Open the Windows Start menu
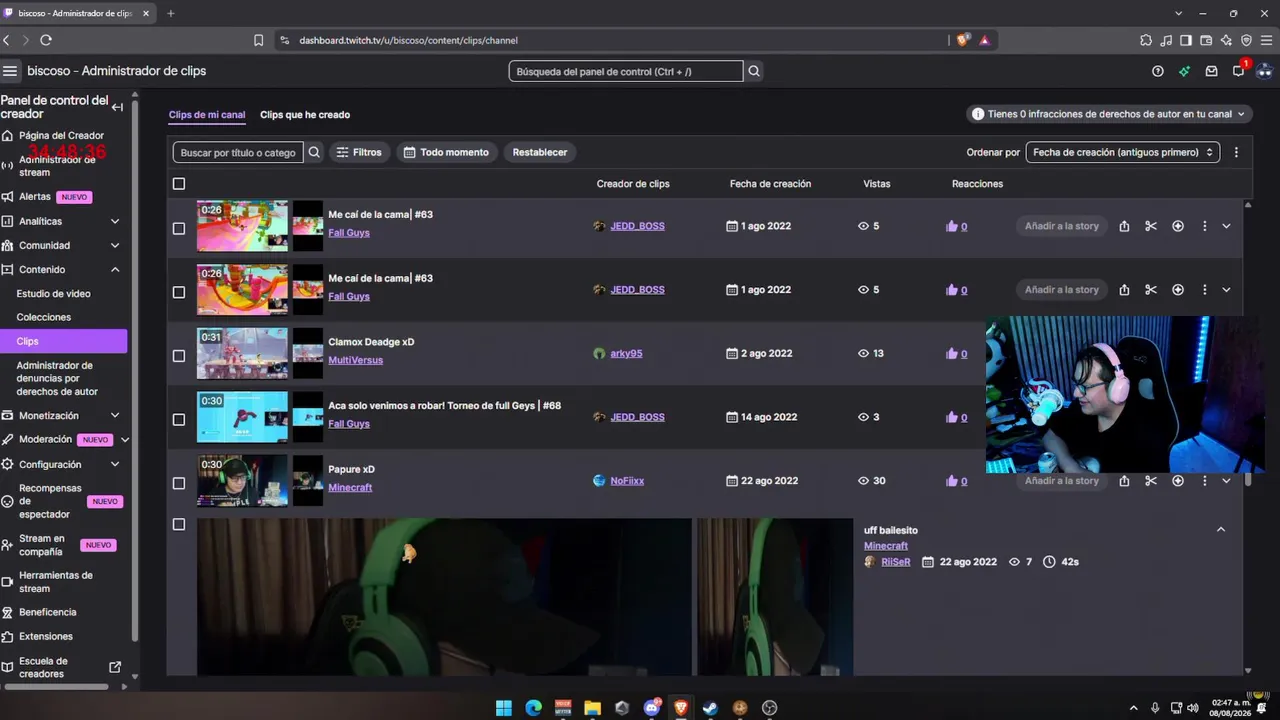 (504, 708)
